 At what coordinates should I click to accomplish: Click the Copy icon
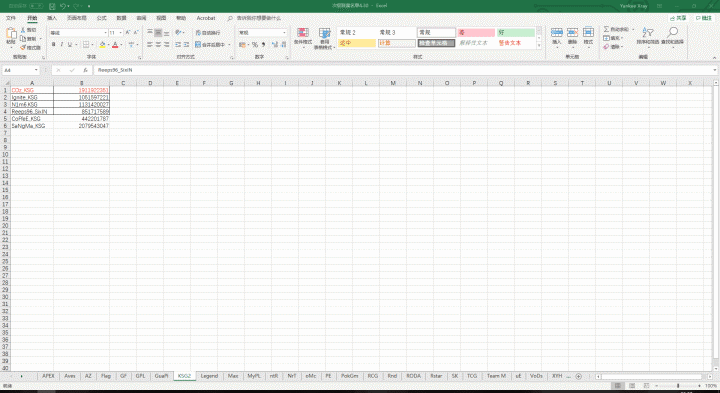pos(22,39)
